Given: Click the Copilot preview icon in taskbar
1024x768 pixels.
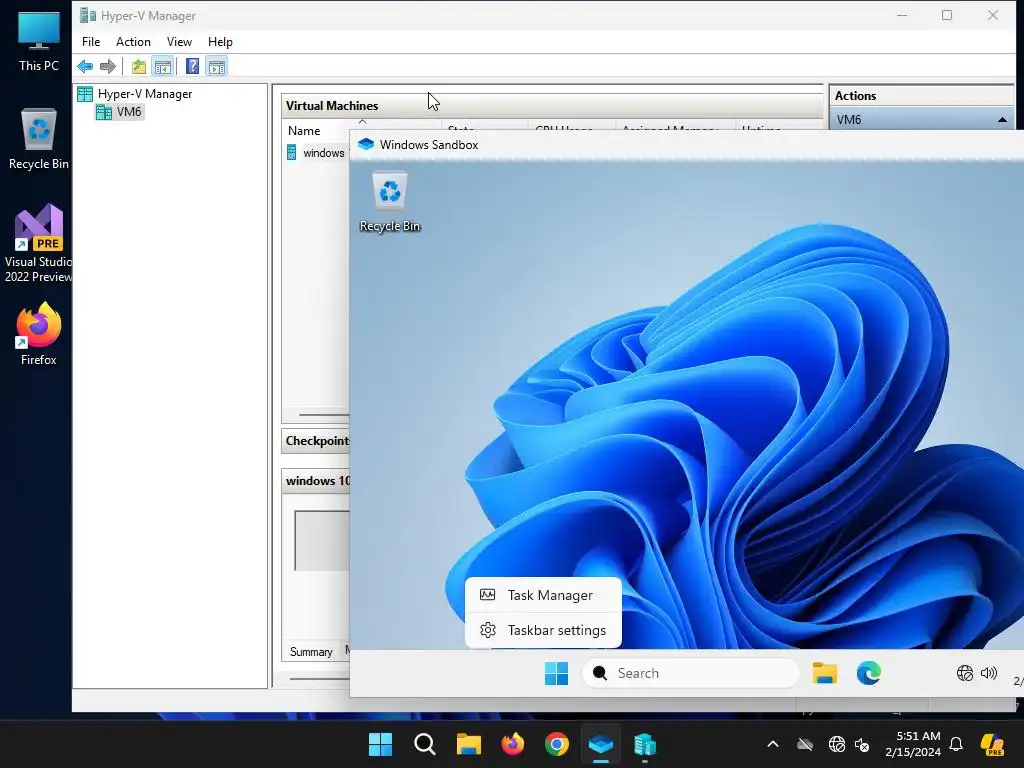Looking at the screenshot, I should tap(993, 744).
